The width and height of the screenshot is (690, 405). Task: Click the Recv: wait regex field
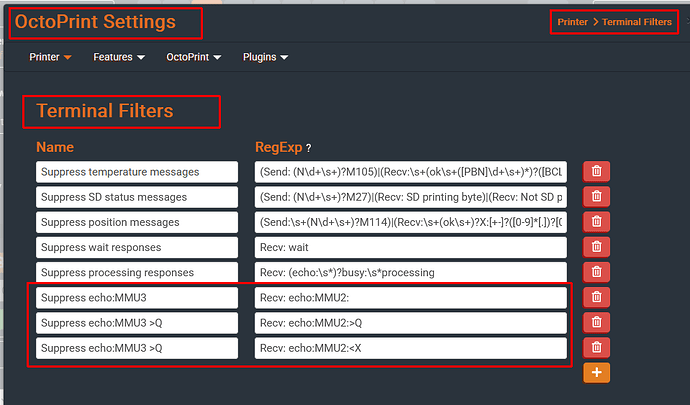point(410,247)
